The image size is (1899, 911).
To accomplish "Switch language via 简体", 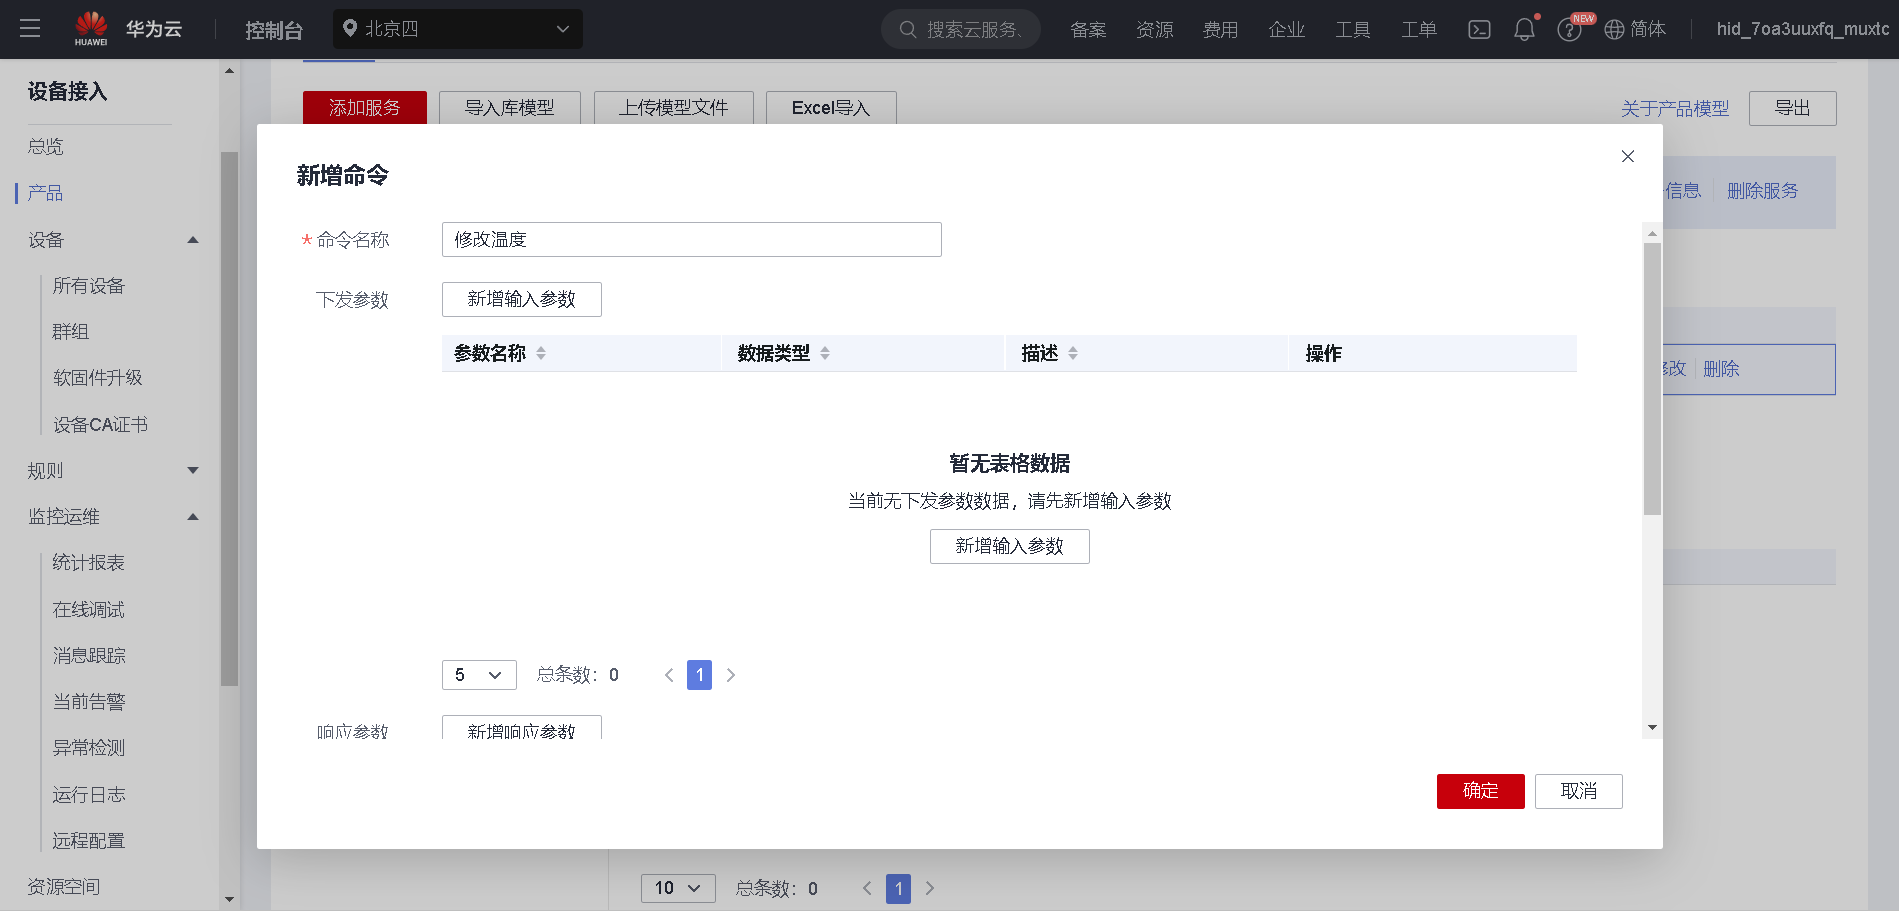I will [1648, 30].
